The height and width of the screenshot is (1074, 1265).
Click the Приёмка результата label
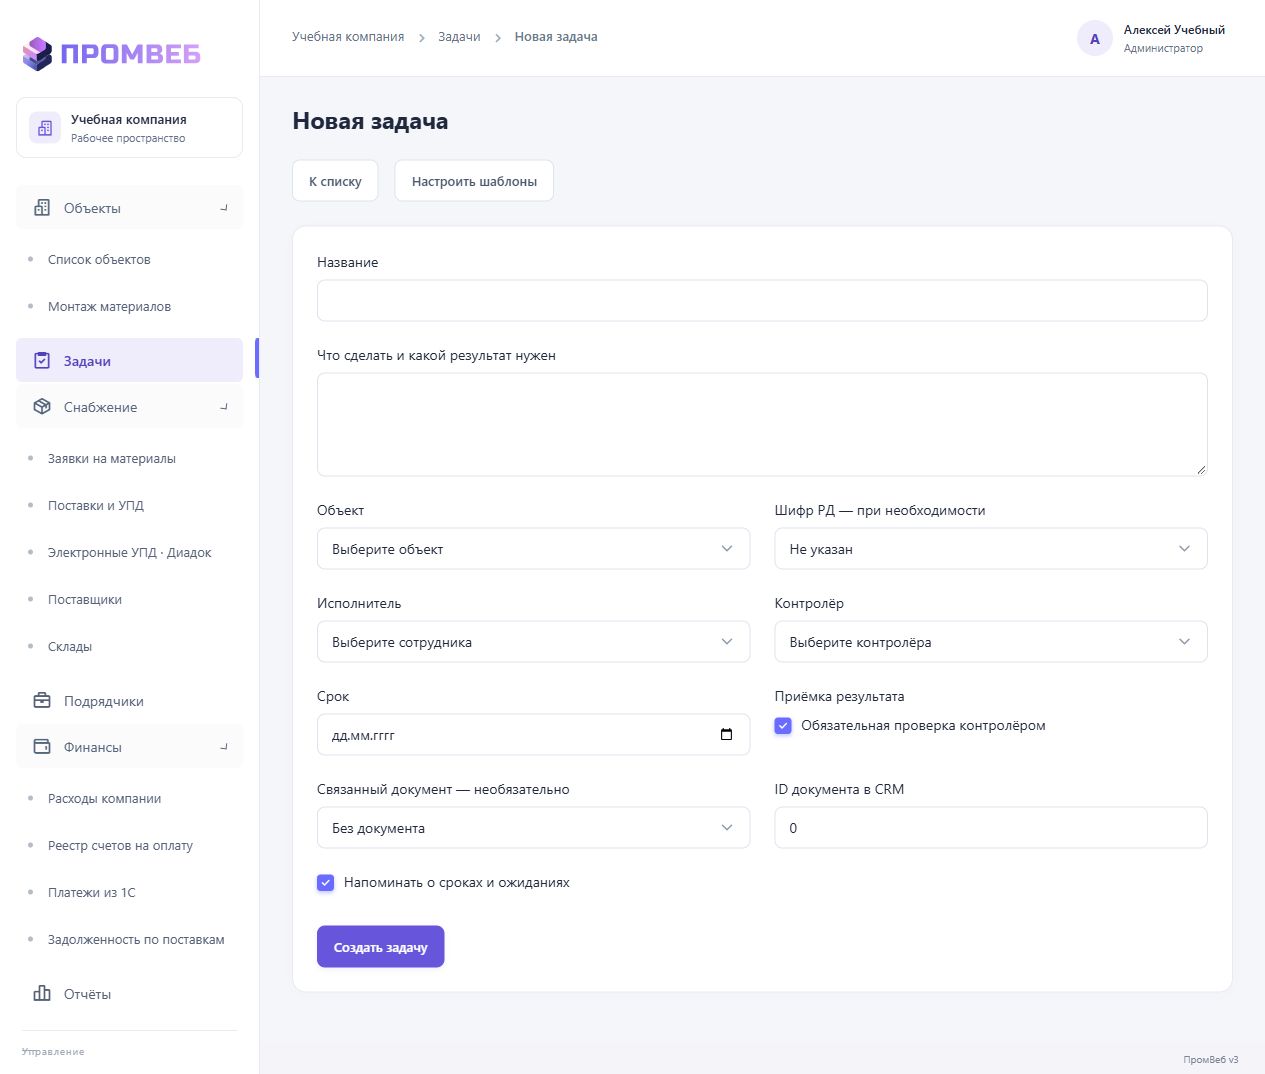click(x=839, y=697)
